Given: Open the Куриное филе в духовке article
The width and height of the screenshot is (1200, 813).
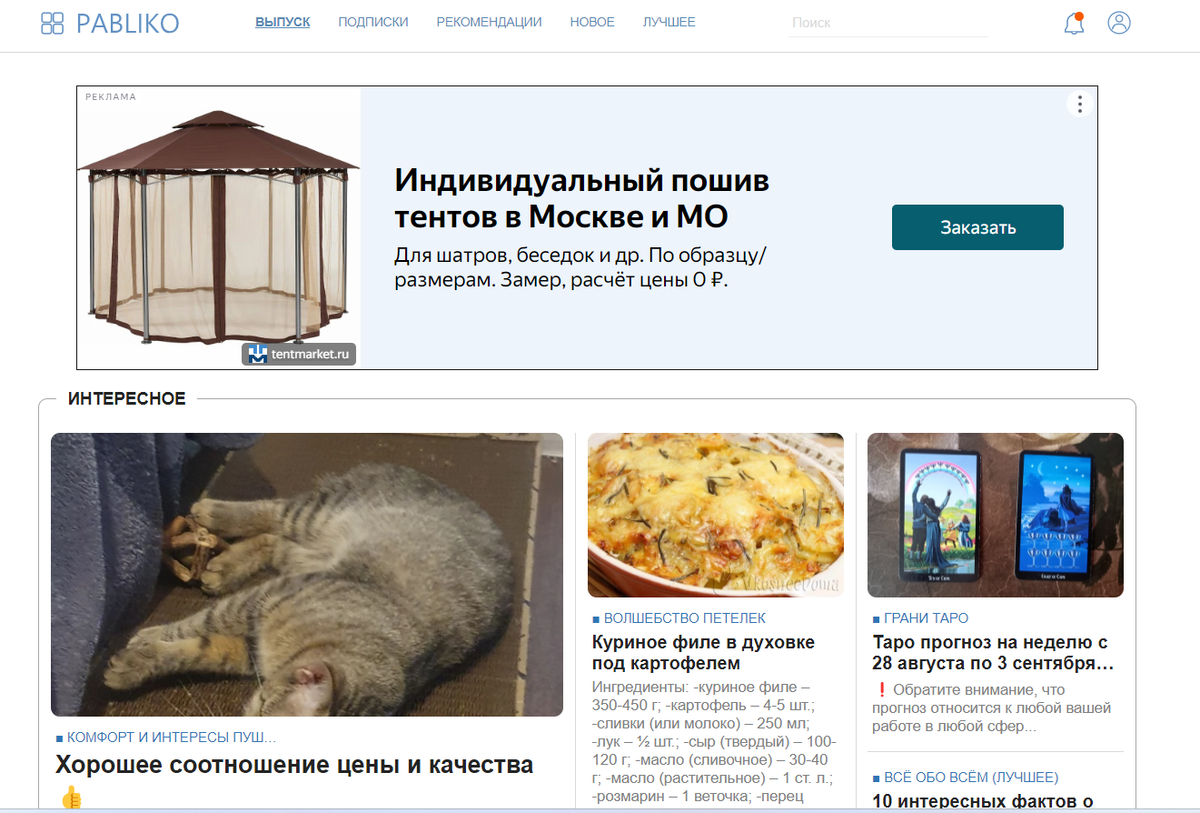Looking at the screenshot, I should pos(703,652).
